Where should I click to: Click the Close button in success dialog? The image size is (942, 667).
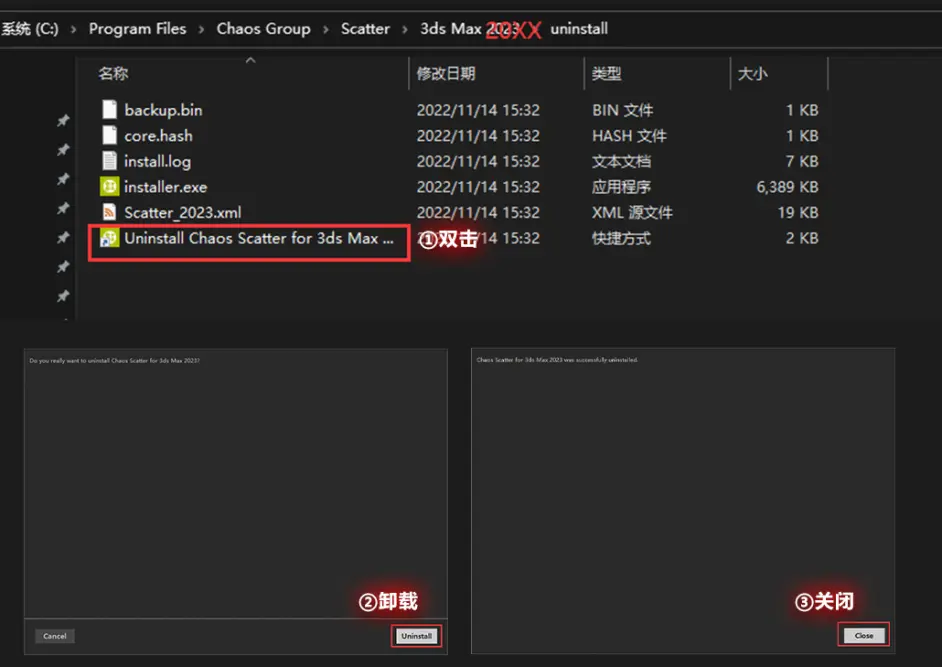pyautogui.click(x=864, y=635)
